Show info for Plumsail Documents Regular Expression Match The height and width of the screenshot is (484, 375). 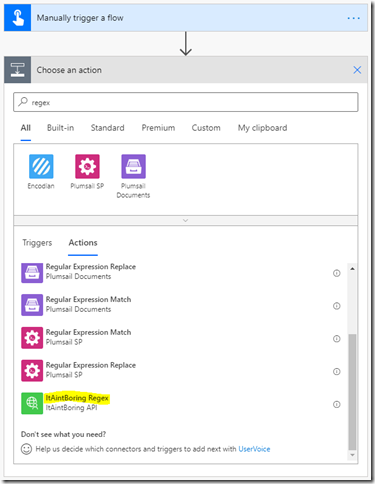click(x=337, y=306)
